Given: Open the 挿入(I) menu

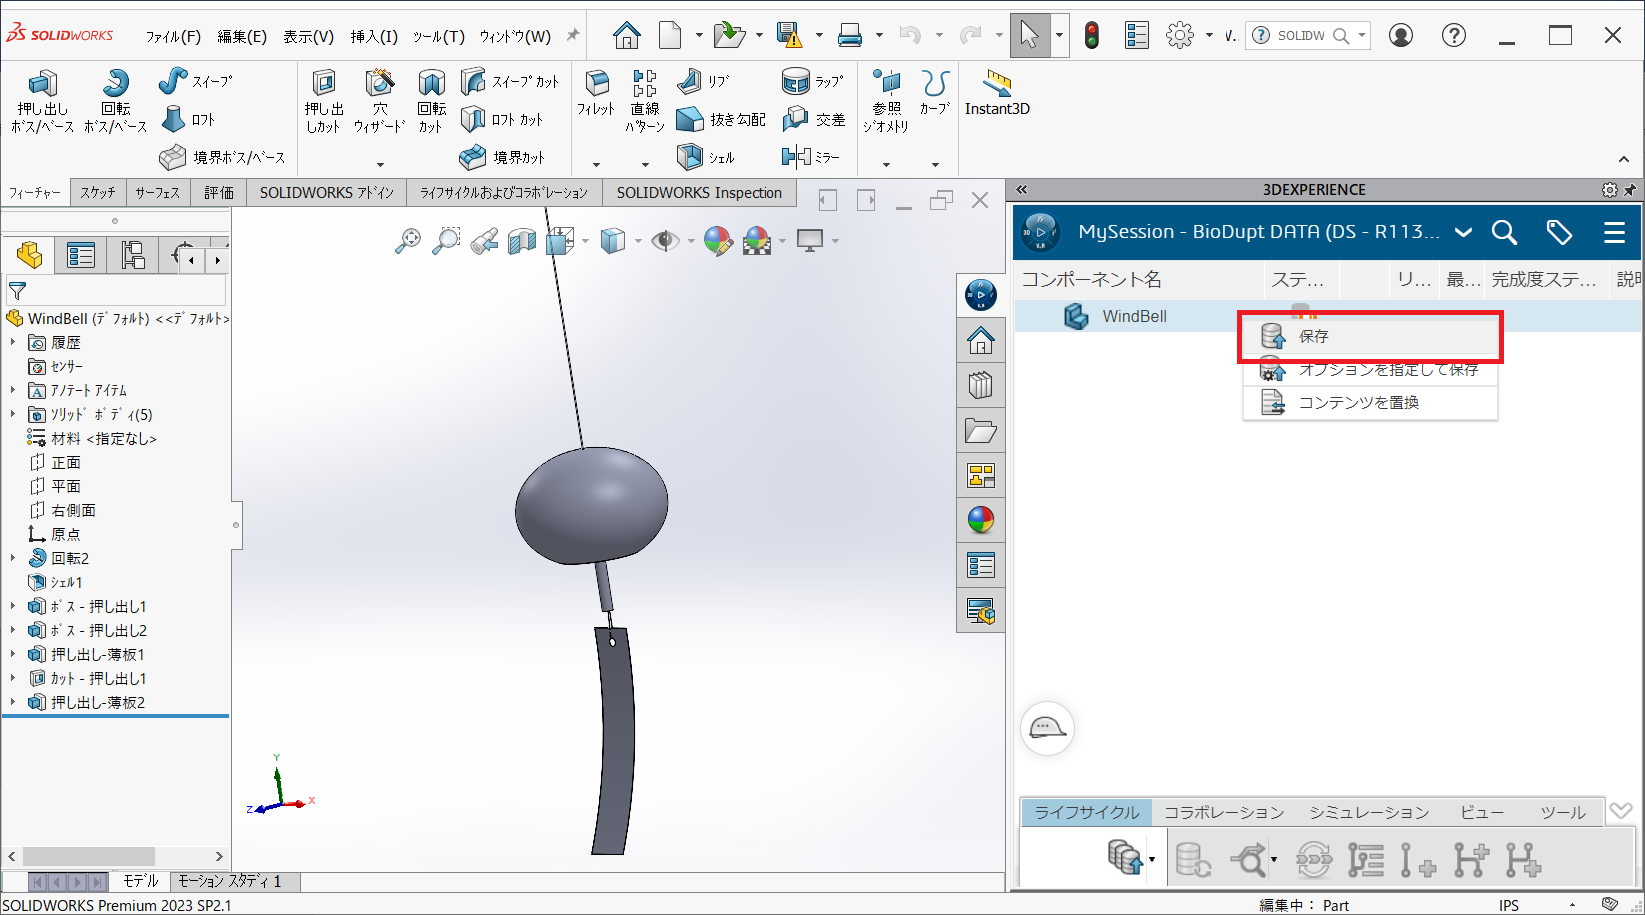Looking at the screenshot, I should click(374, 35).
